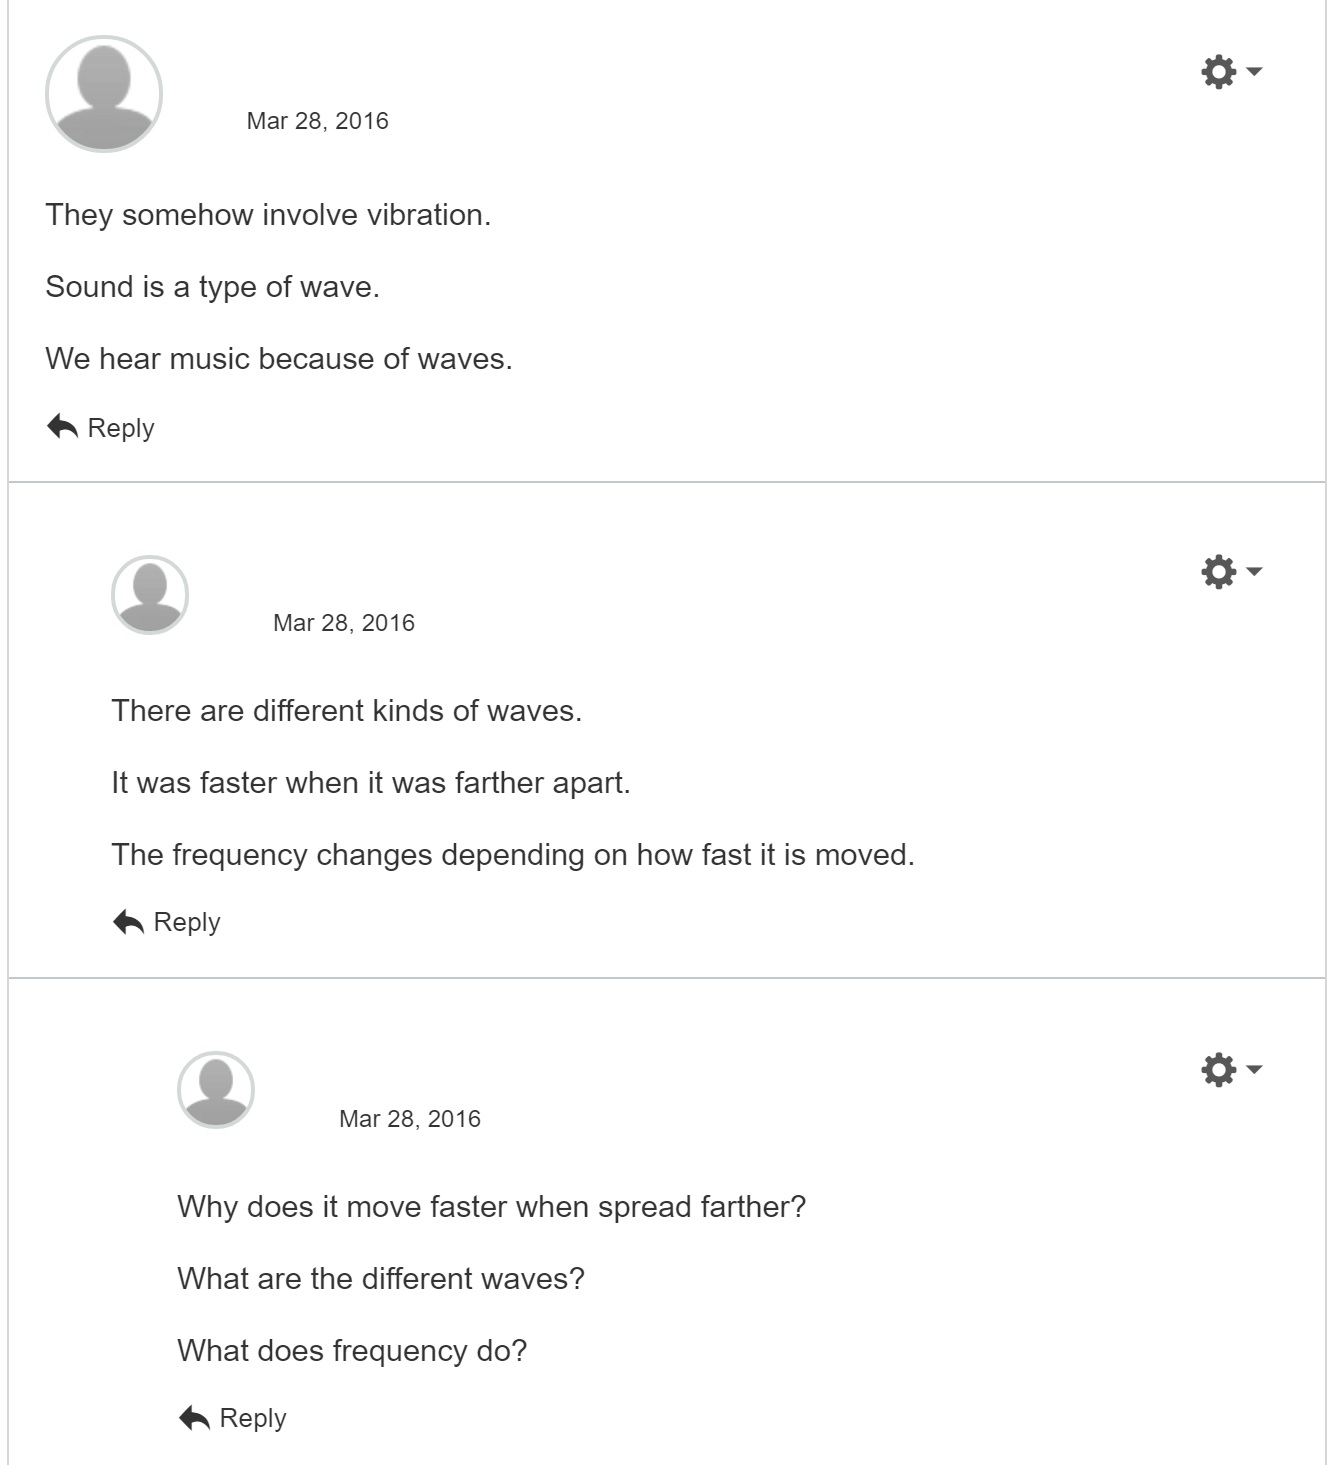Click the avatar of the 'What are the different waves?' author
1337x1465 pixels.
click(x=216, y=1090)
